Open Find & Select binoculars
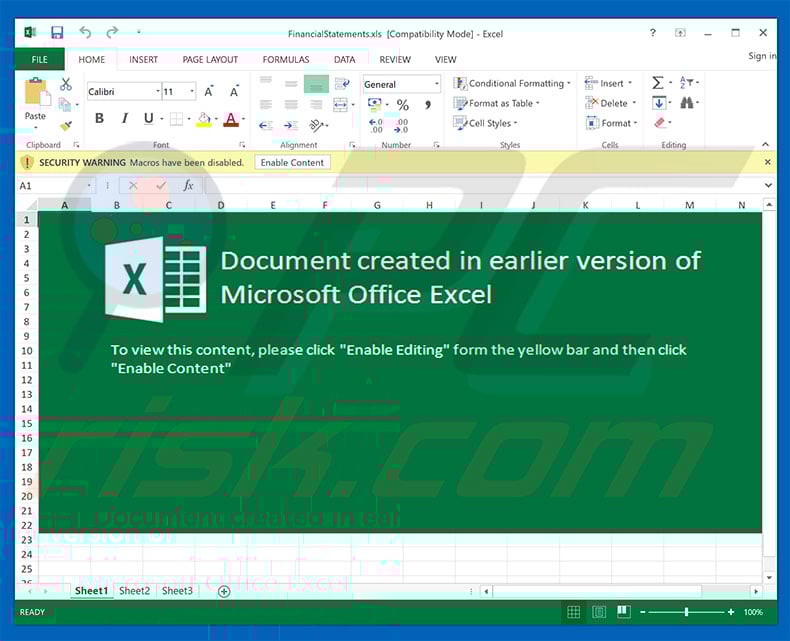 (x=686, y=103)
